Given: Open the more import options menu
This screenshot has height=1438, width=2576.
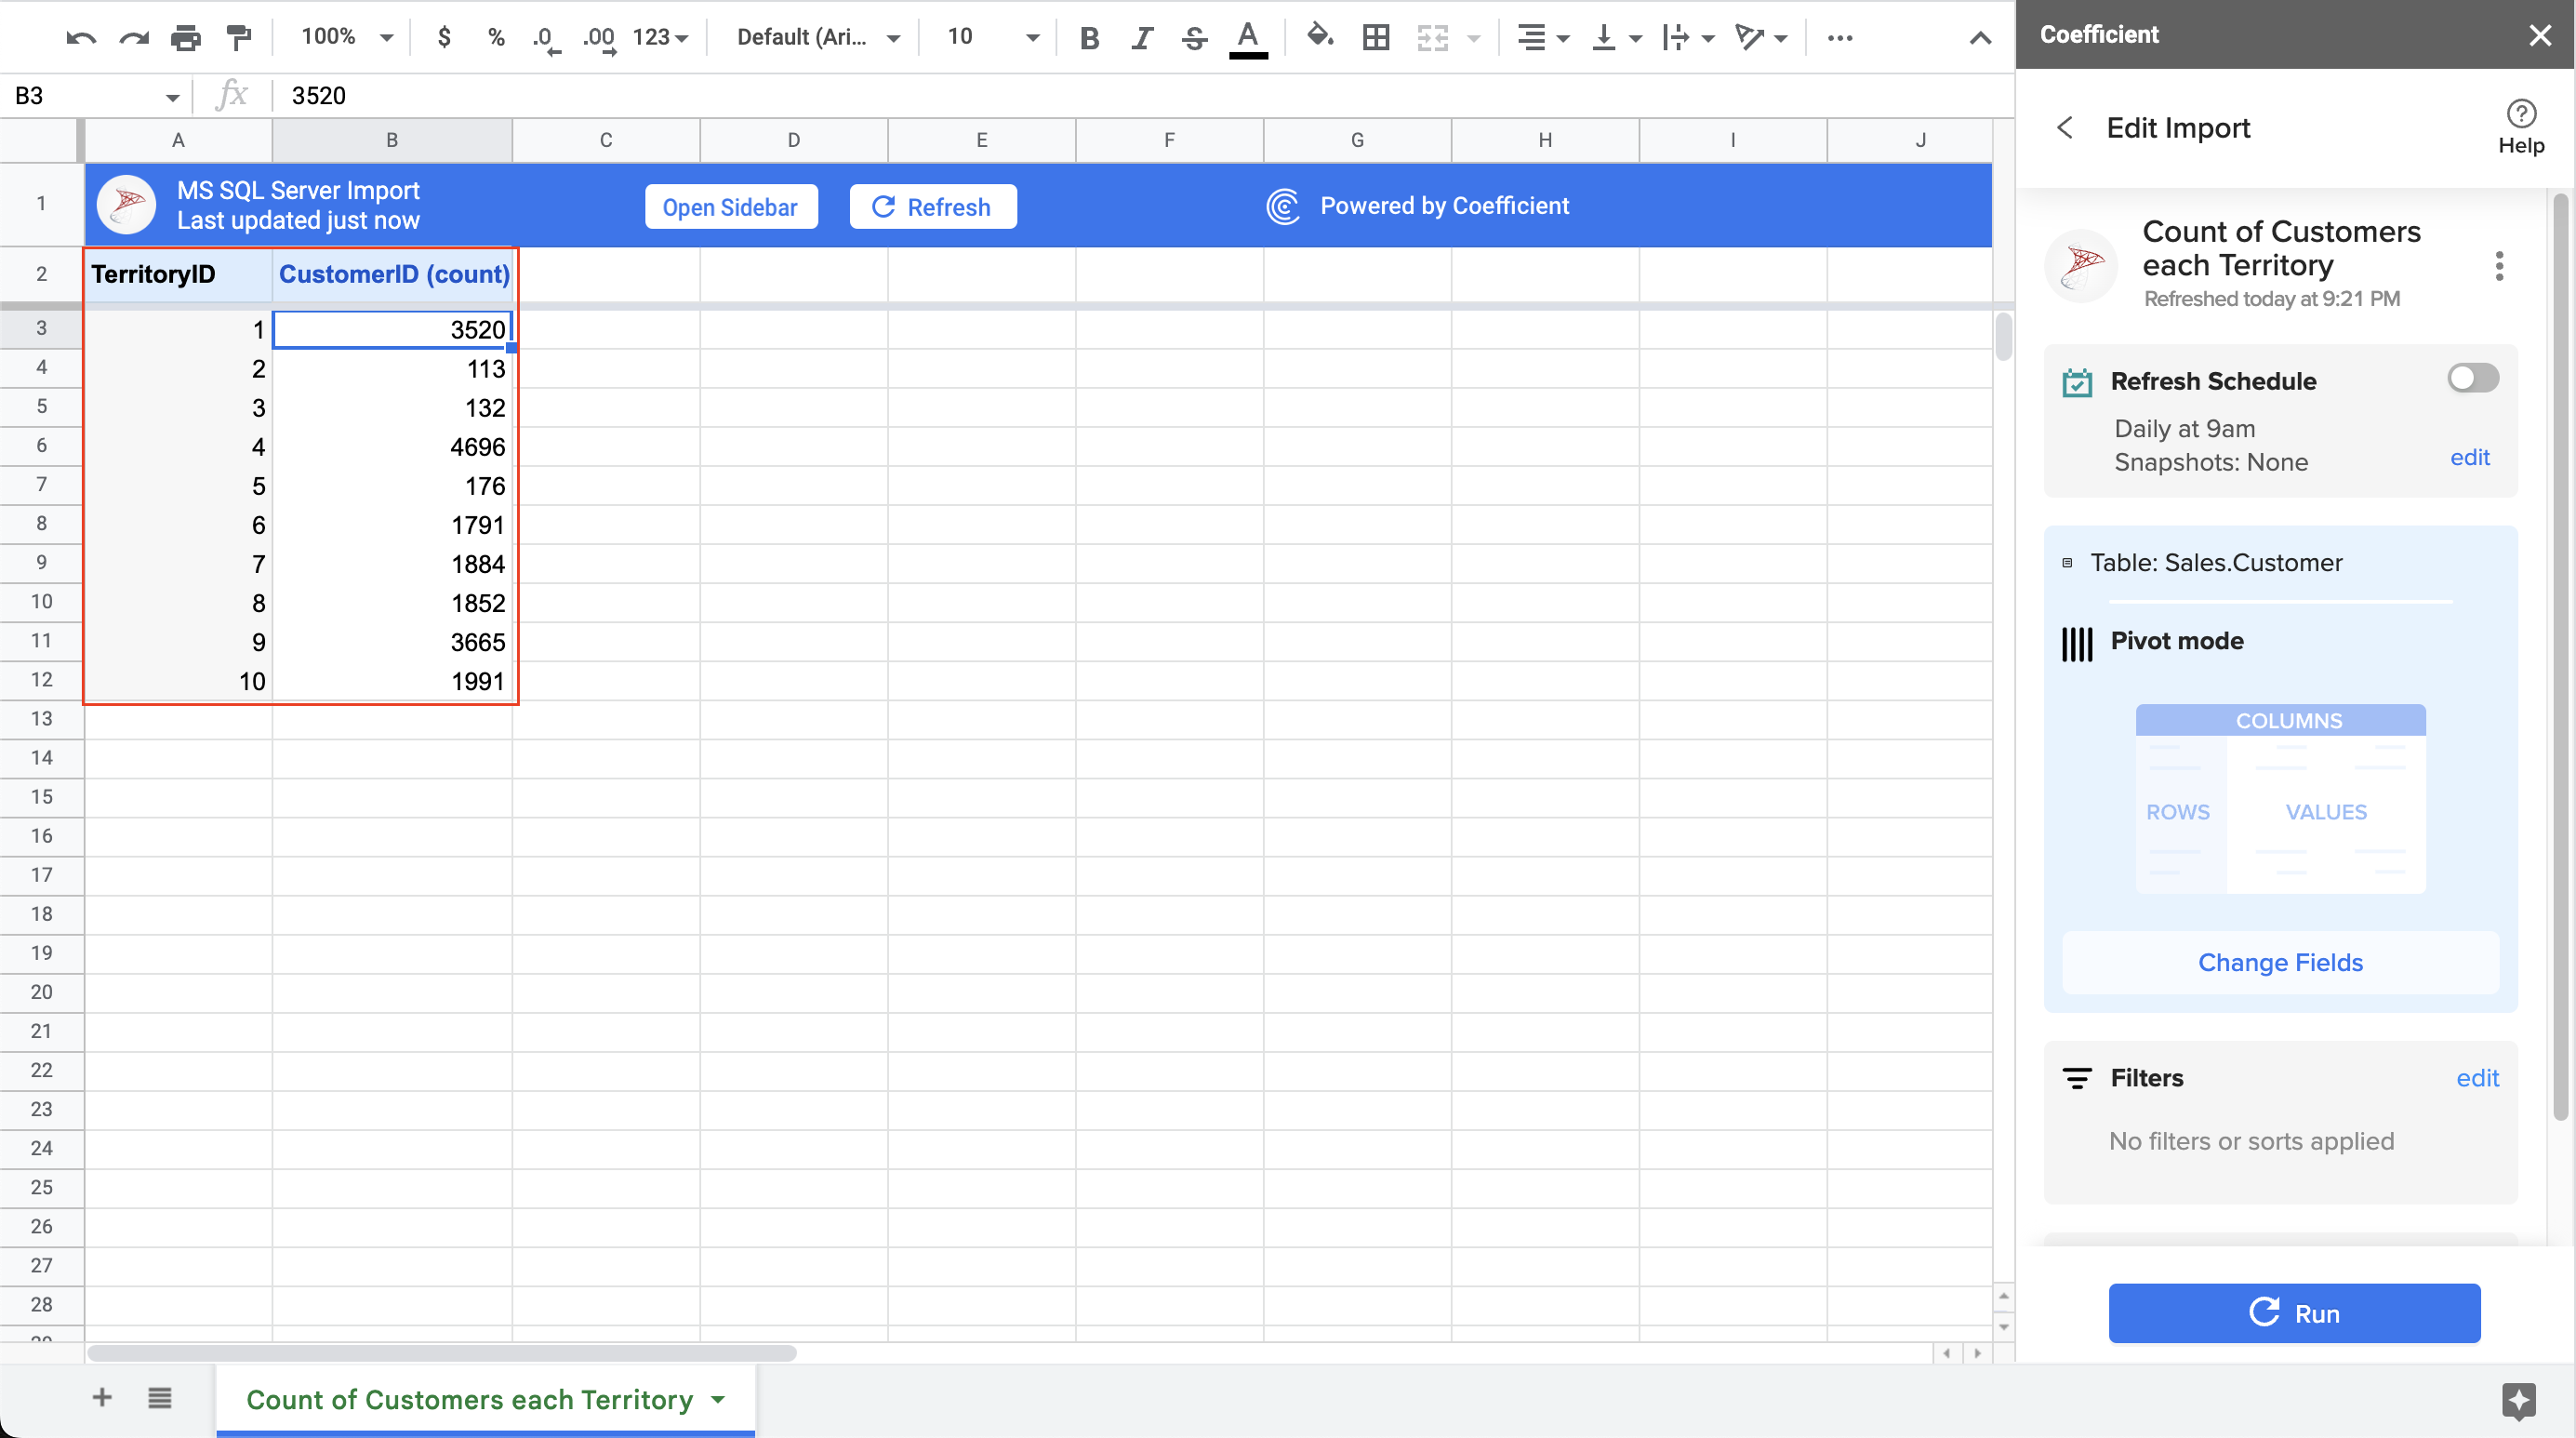Looking at the screenshot, I should tap(2500, 266).
